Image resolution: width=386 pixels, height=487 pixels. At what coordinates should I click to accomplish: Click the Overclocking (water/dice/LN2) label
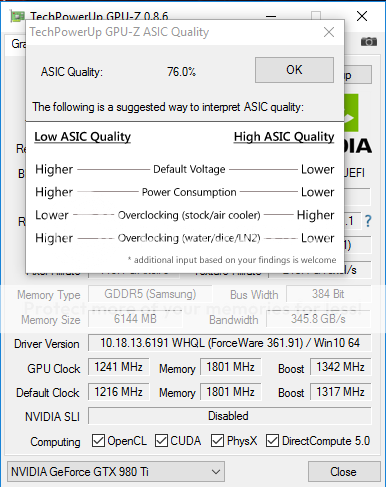pos(189,238)
